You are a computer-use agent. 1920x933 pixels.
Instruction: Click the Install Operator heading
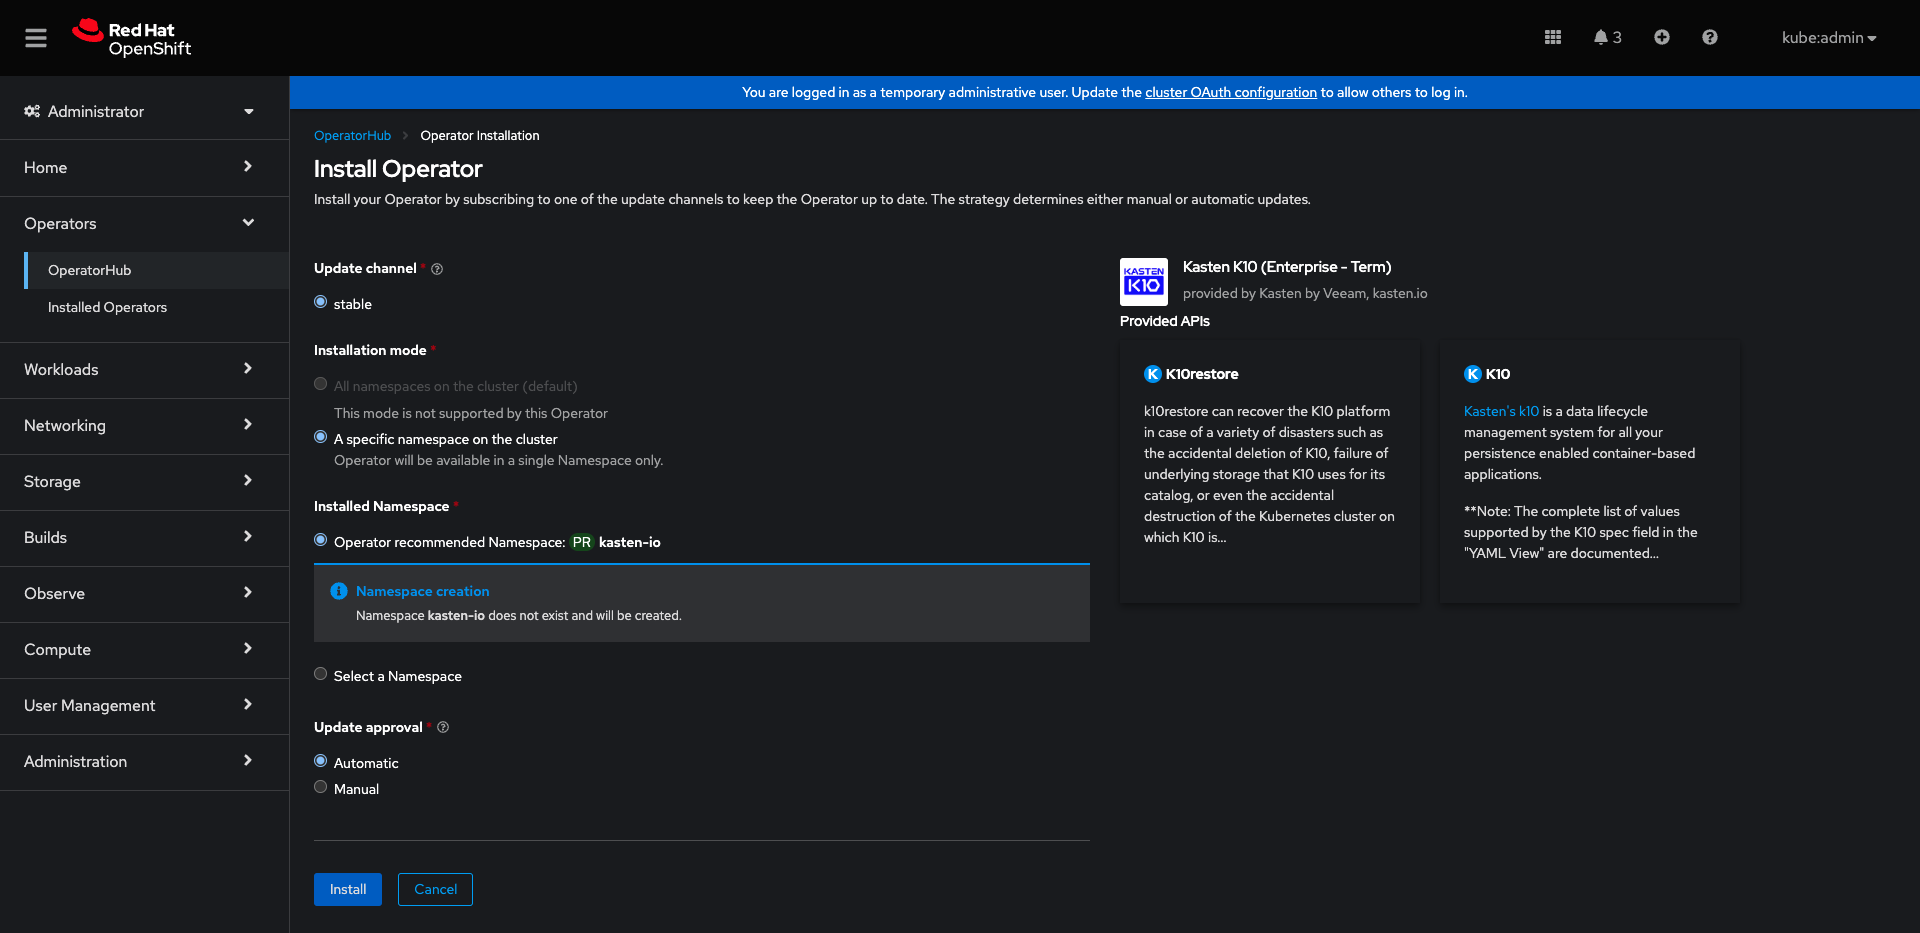398,169
